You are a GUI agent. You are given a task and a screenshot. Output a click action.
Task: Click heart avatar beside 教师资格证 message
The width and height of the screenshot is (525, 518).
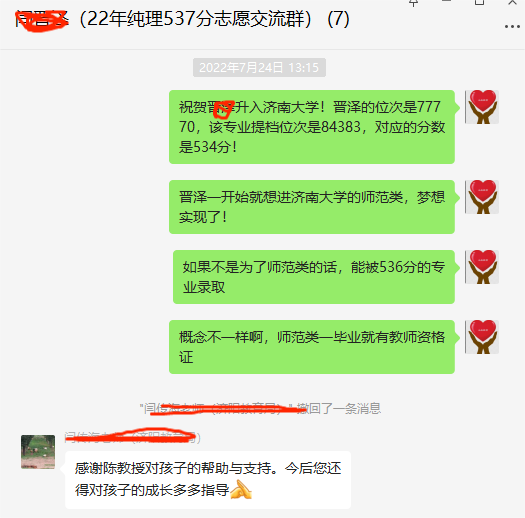click(482, 337)
